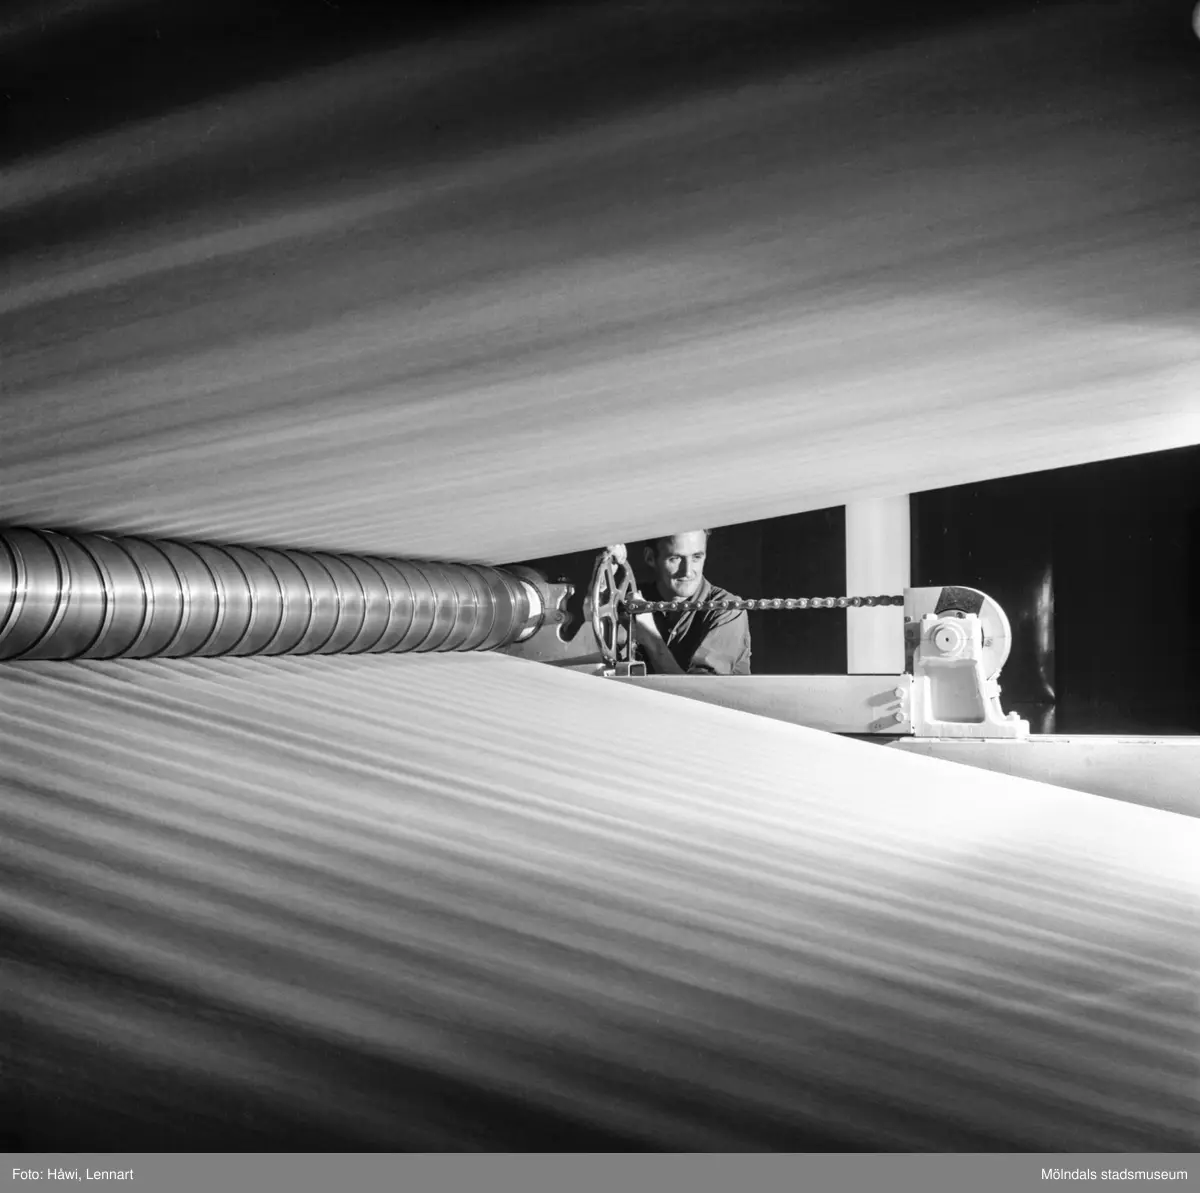Click the spoked handwheel beside the worker

(613, 604)
